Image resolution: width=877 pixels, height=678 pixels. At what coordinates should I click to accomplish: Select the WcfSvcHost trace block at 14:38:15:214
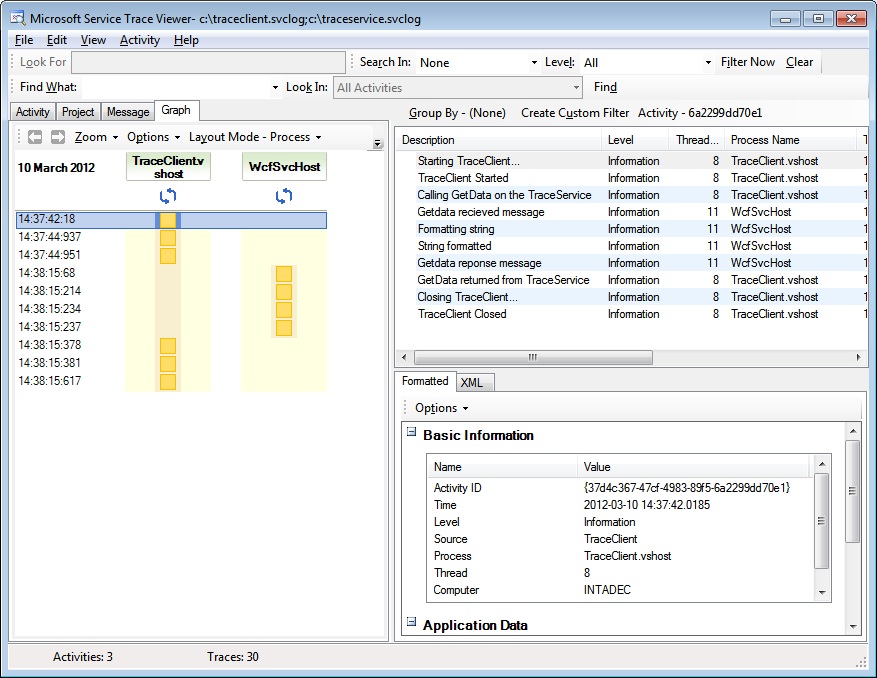(x=284, y=291)
